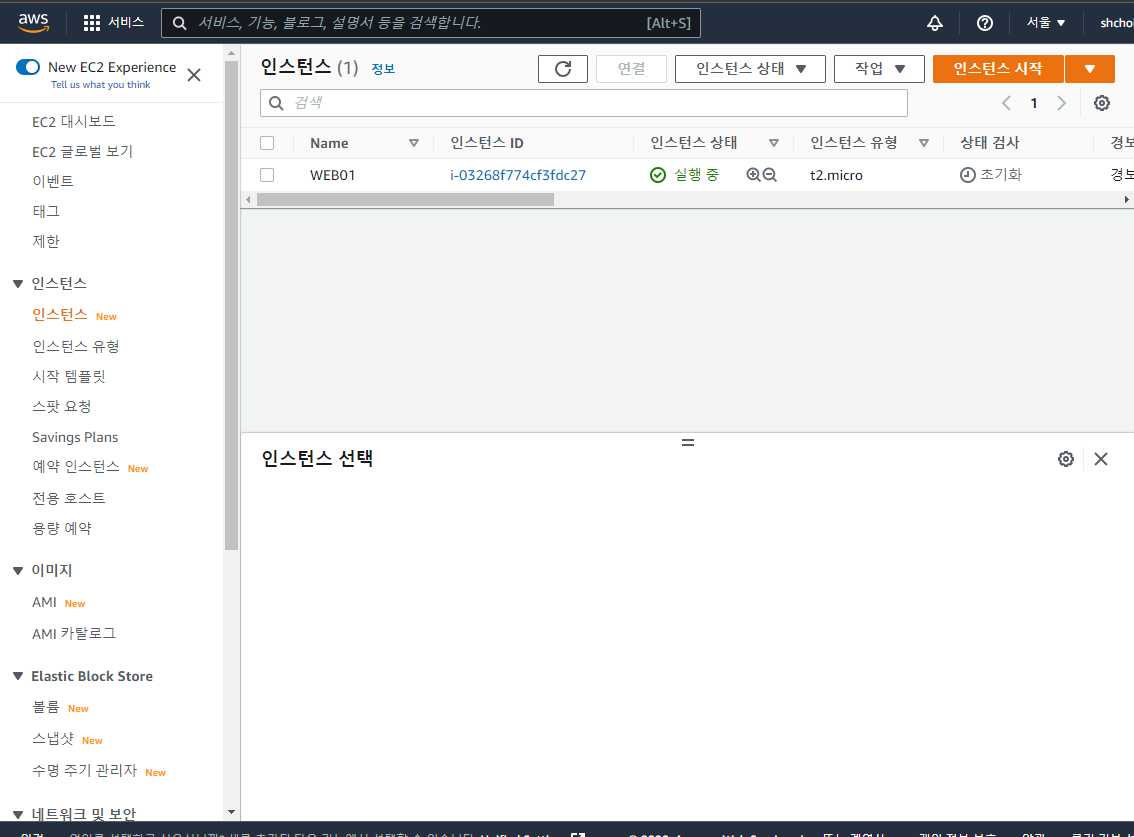Screen dimensions: 1134x837
Task: Open EC2 대시보드 in sidebar
Action: [x=73, y=122]
